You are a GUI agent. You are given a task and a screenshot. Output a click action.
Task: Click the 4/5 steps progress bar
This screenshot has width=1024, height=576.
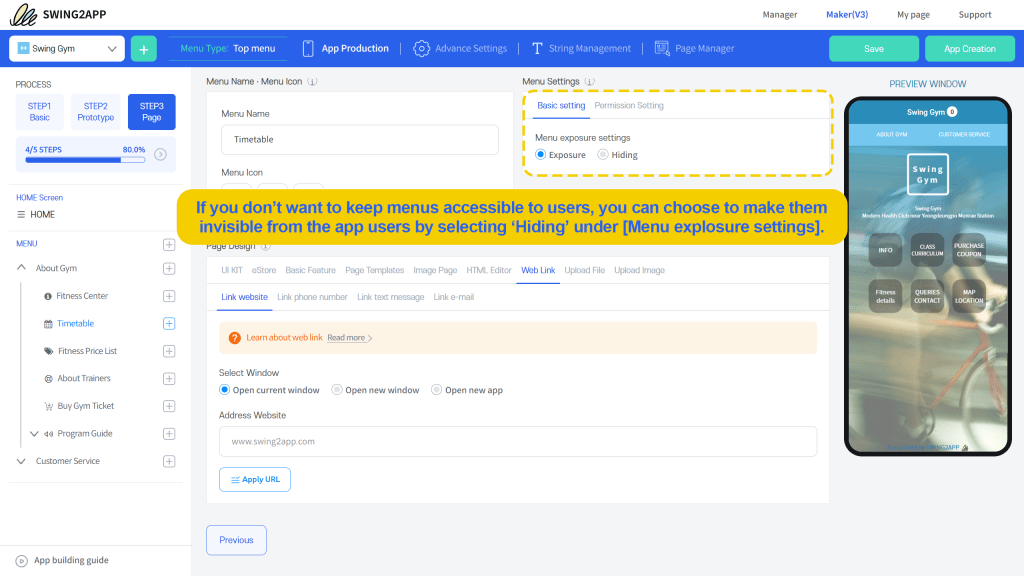click(85, 160)
